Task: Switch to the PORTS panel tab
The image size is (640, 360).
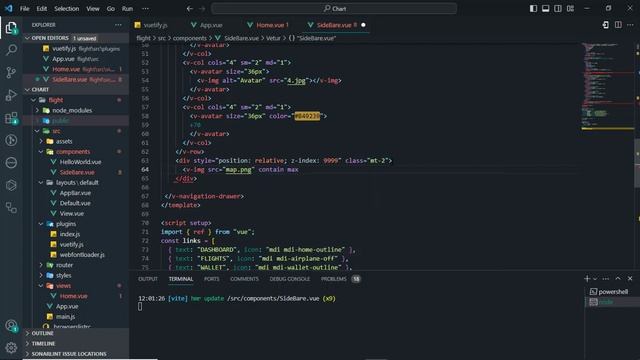Action: tap(211, 279)
